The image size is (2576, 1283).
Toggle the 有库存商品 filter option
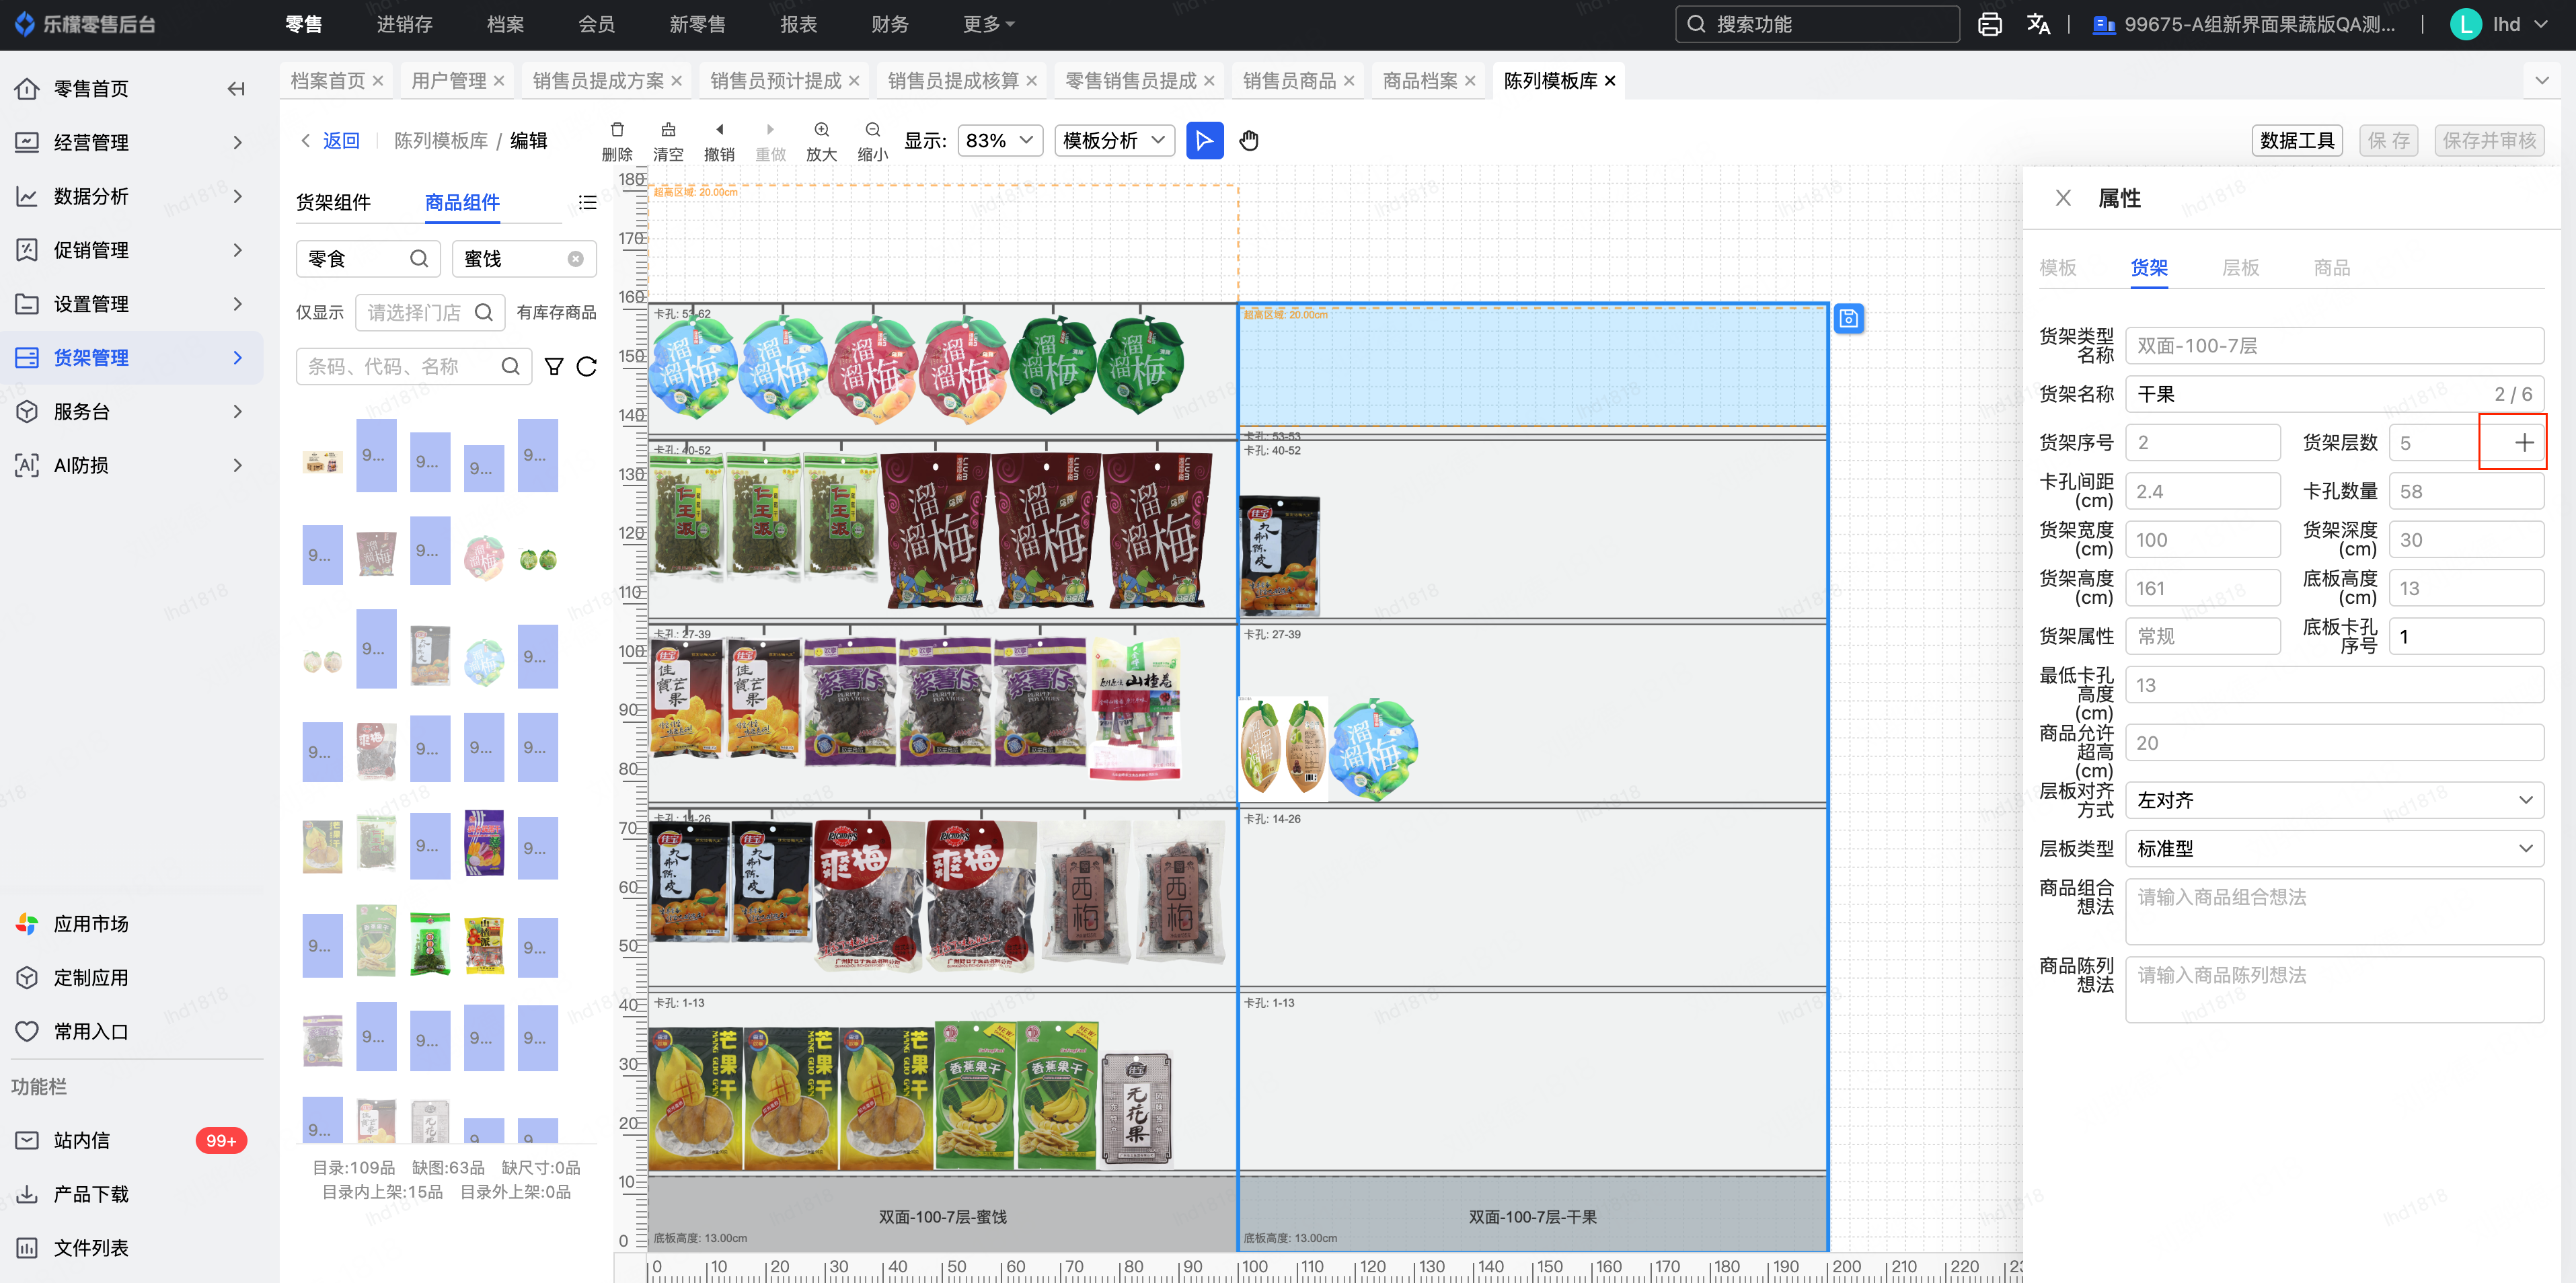pyautogui.click(x=556, y=313)
